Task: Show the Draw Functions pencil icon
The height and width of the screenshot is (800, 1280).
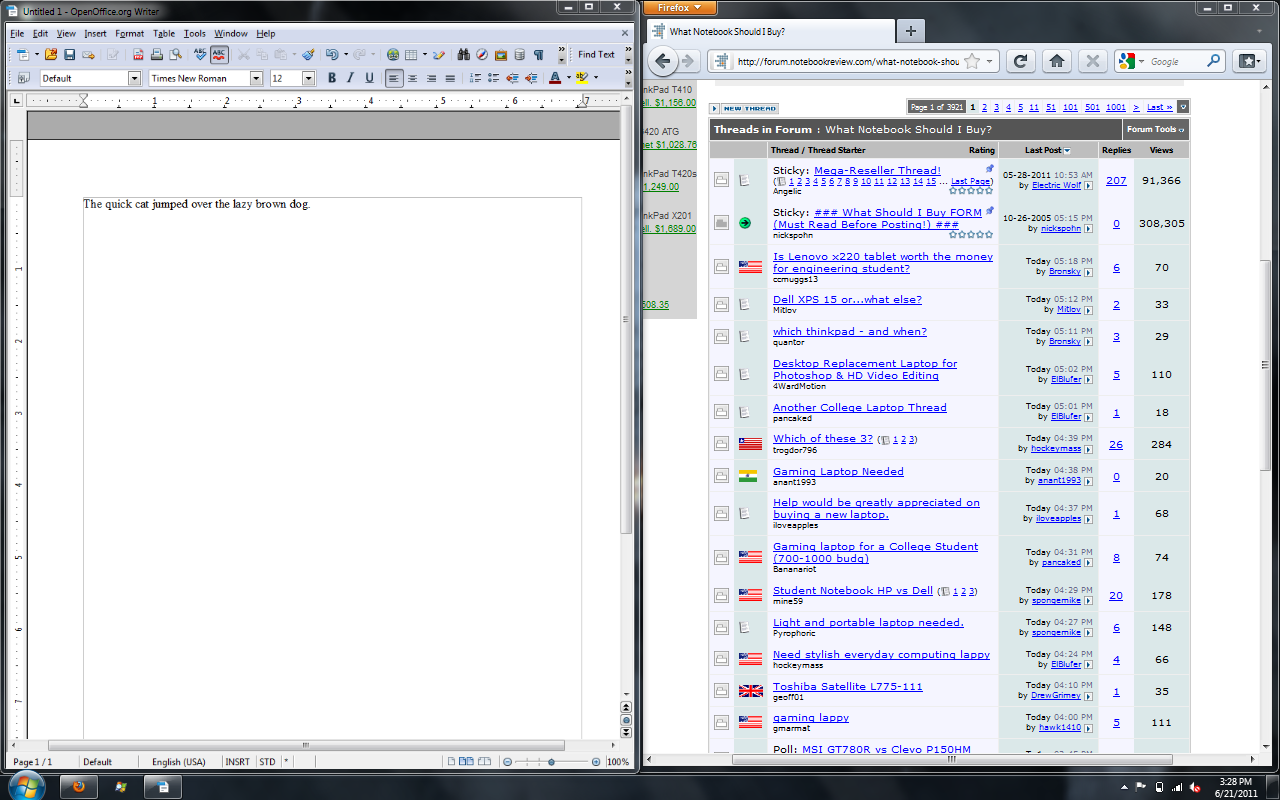Action: point(438,55)
